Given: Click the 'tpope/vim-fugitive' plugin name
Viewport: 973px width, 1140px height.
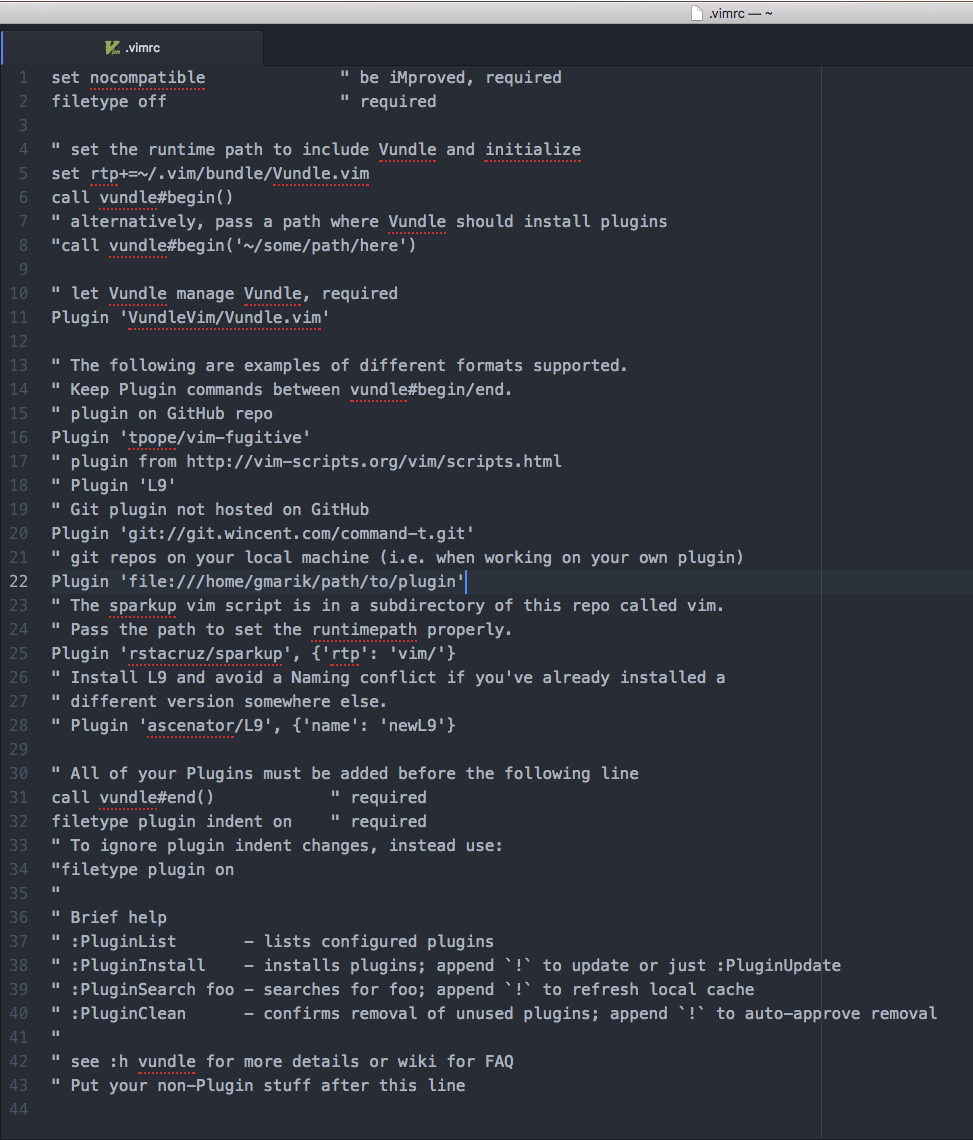Looking at the screenshot, I should pos(220,437).
